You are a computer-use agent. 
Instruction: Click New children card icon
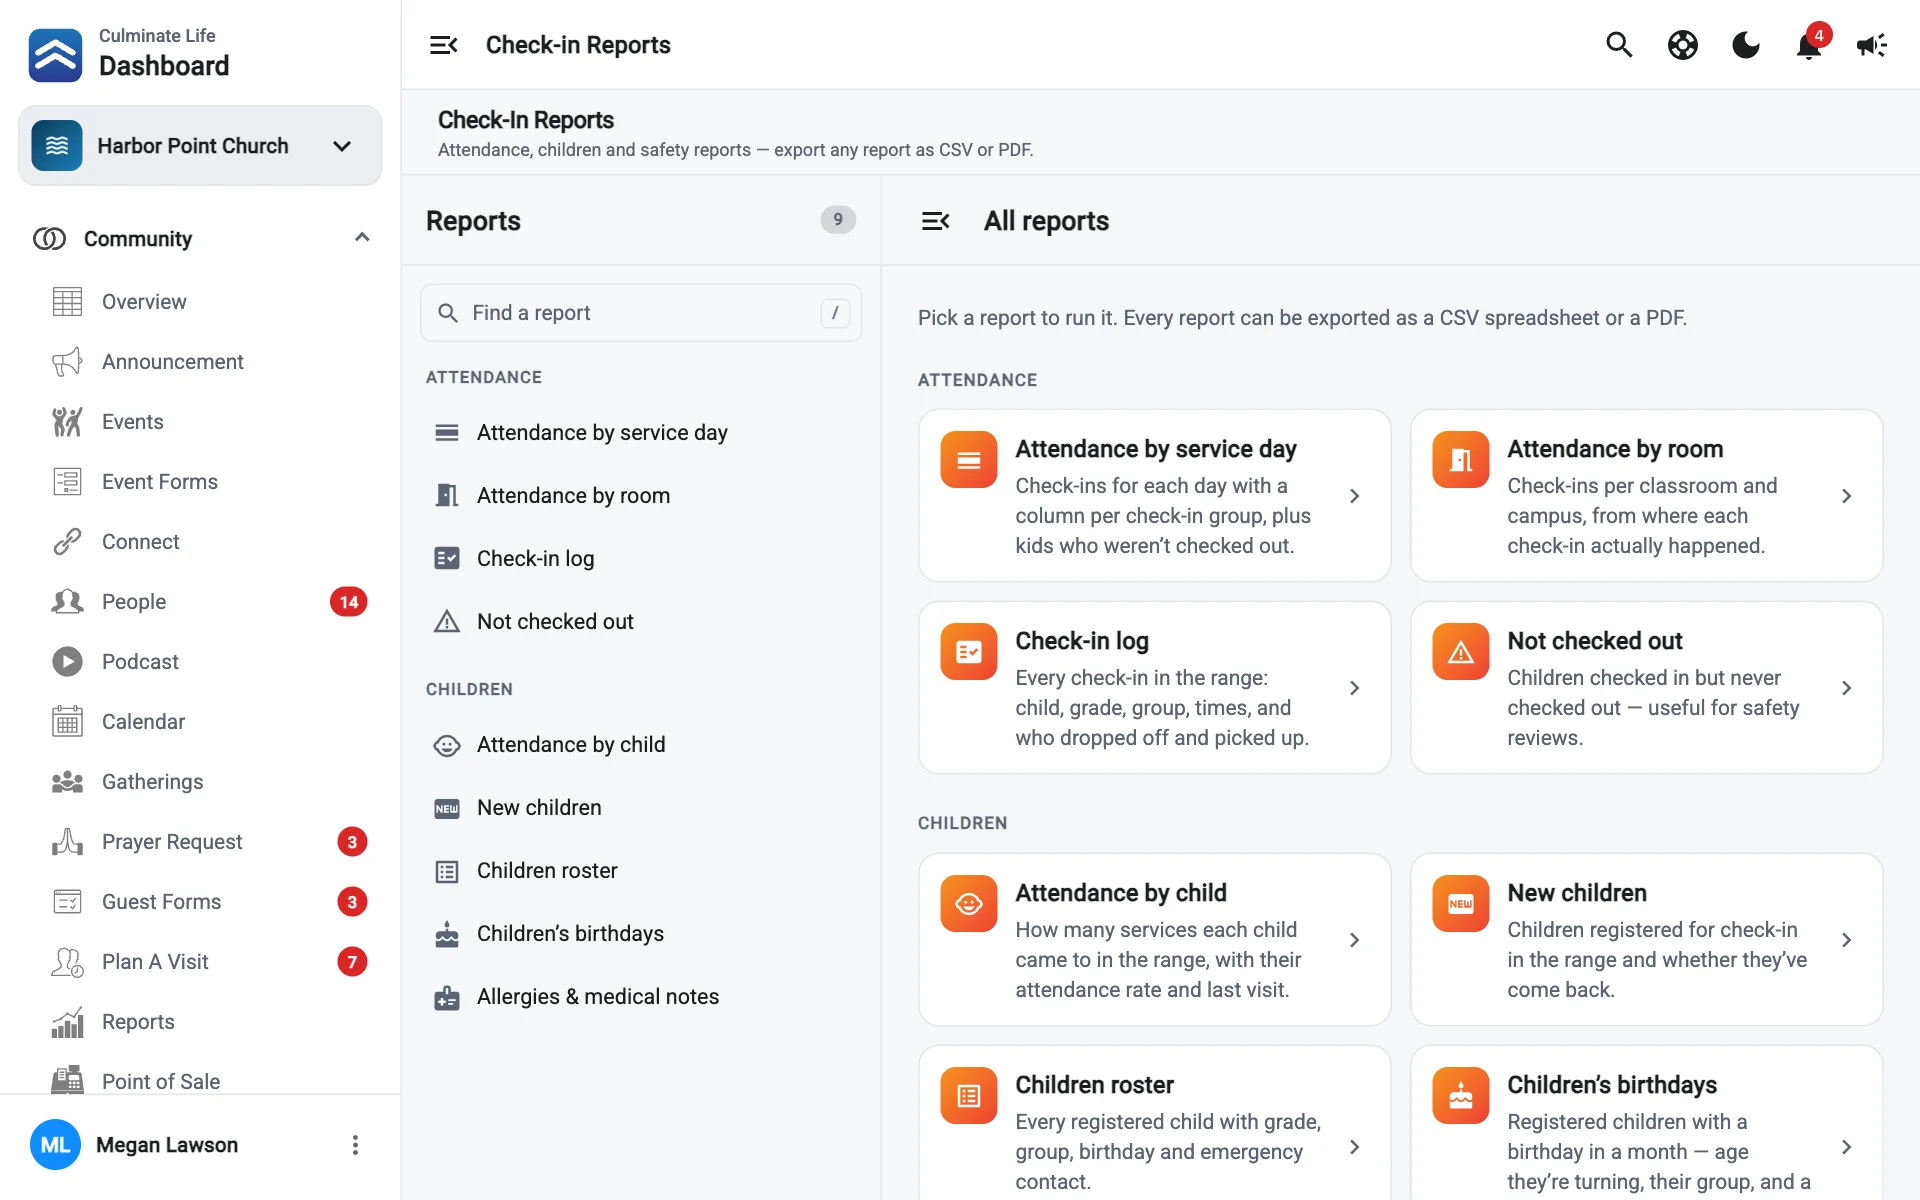1460,904
